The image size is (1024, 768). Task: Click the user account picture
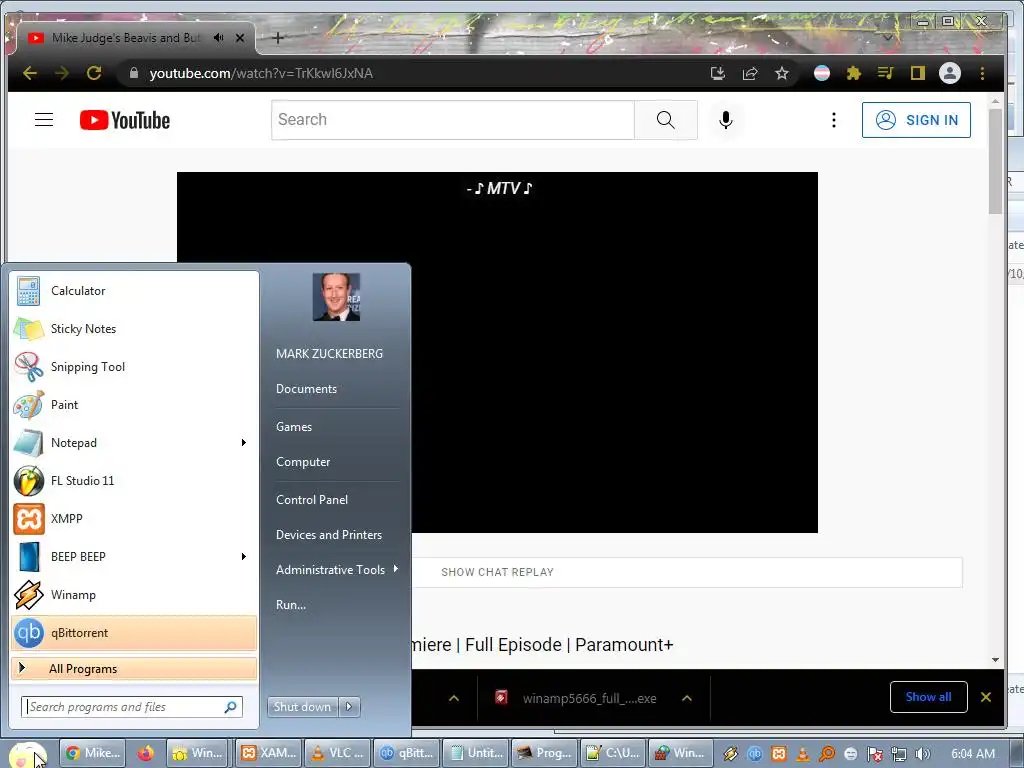(336, 297)
